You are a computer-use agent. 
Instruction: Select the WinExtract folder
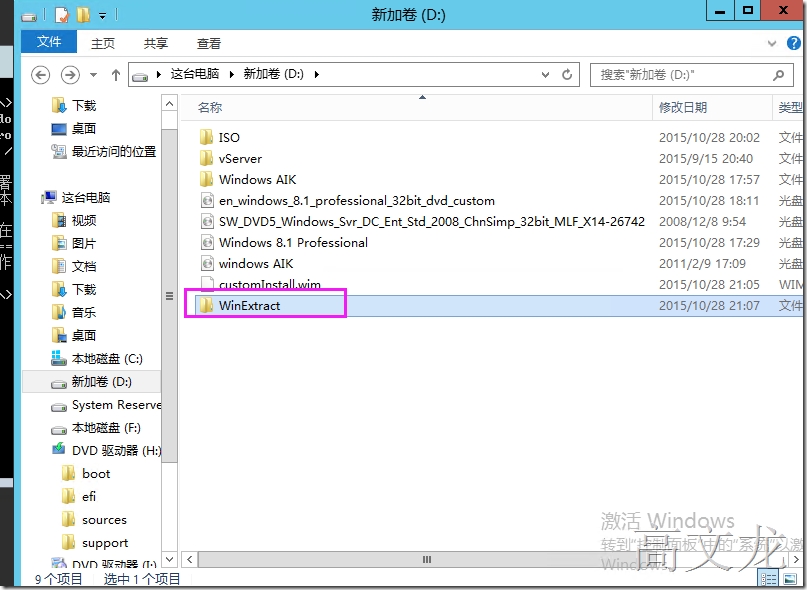point(250,306)
